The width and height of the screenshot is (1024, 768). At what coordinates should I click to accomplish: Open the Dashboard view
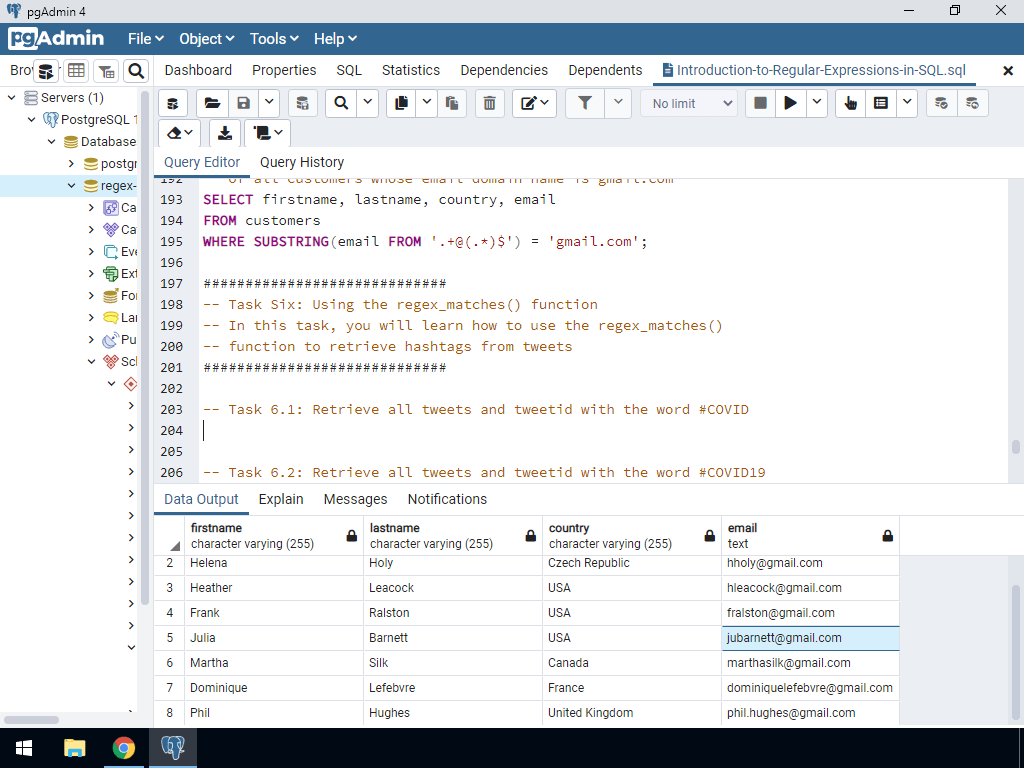pos(198,70)
